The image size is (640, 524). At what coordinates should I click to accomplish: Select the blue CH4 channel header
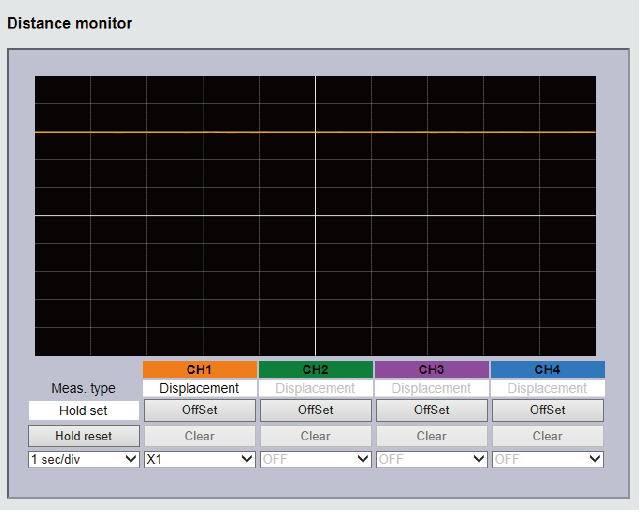[547, 370]
